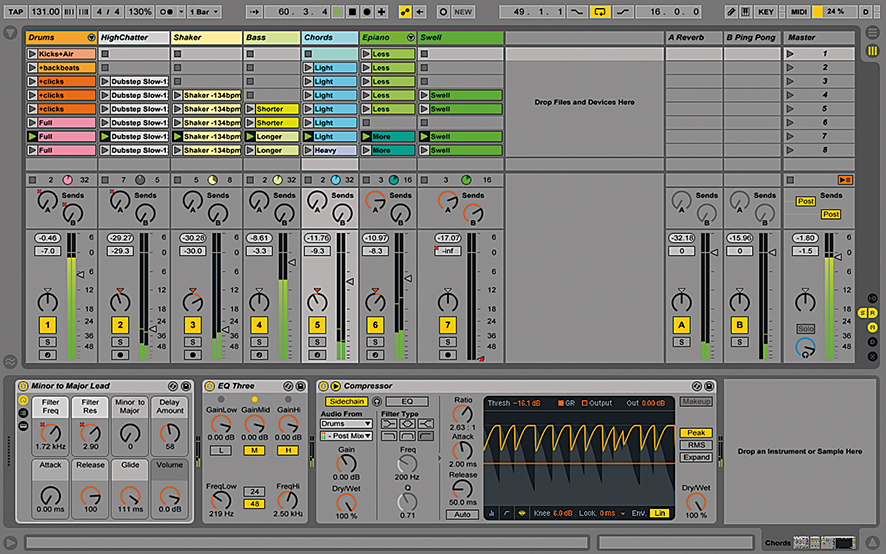886x554 pixels.
Task: Click the 130% zoom field
Action: click(139, 11)
